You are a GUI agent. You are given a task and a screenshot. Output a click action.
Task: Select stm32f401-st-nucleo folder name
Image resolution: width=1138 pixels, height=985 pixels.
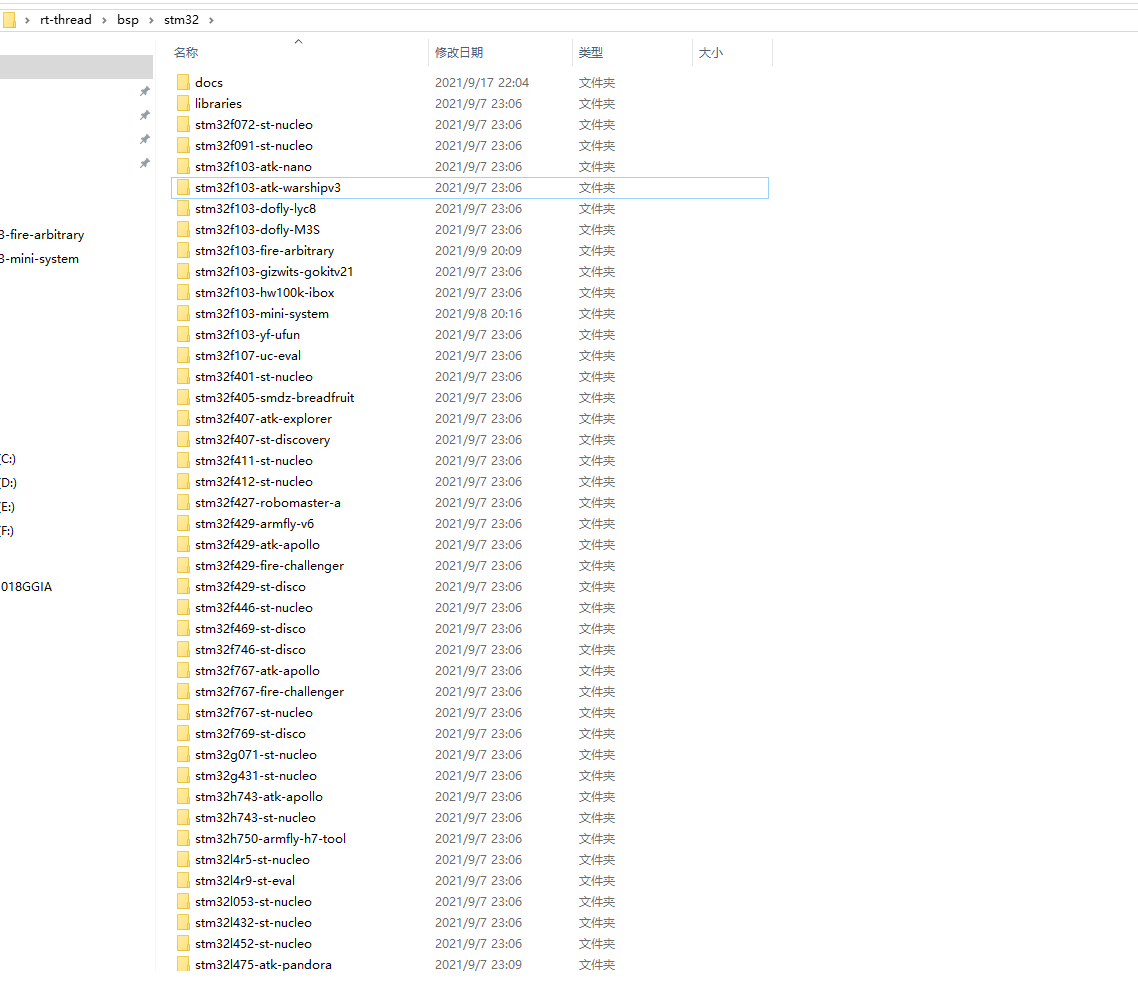pos(254,377)
